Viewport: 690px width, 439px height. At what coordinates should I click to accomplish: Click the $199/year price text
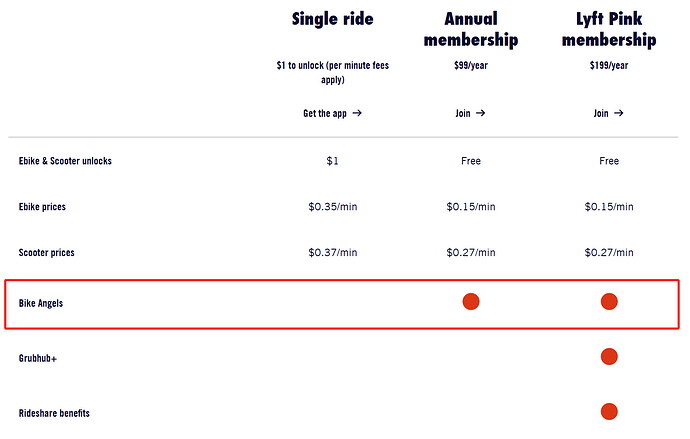click(608, 65)
